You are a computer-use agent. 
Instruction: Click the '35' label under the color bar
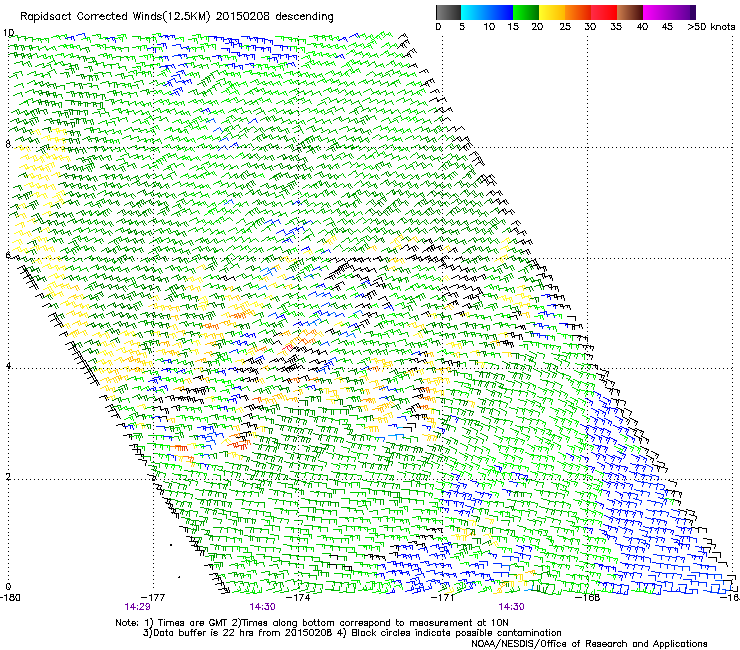click(616, 27)
